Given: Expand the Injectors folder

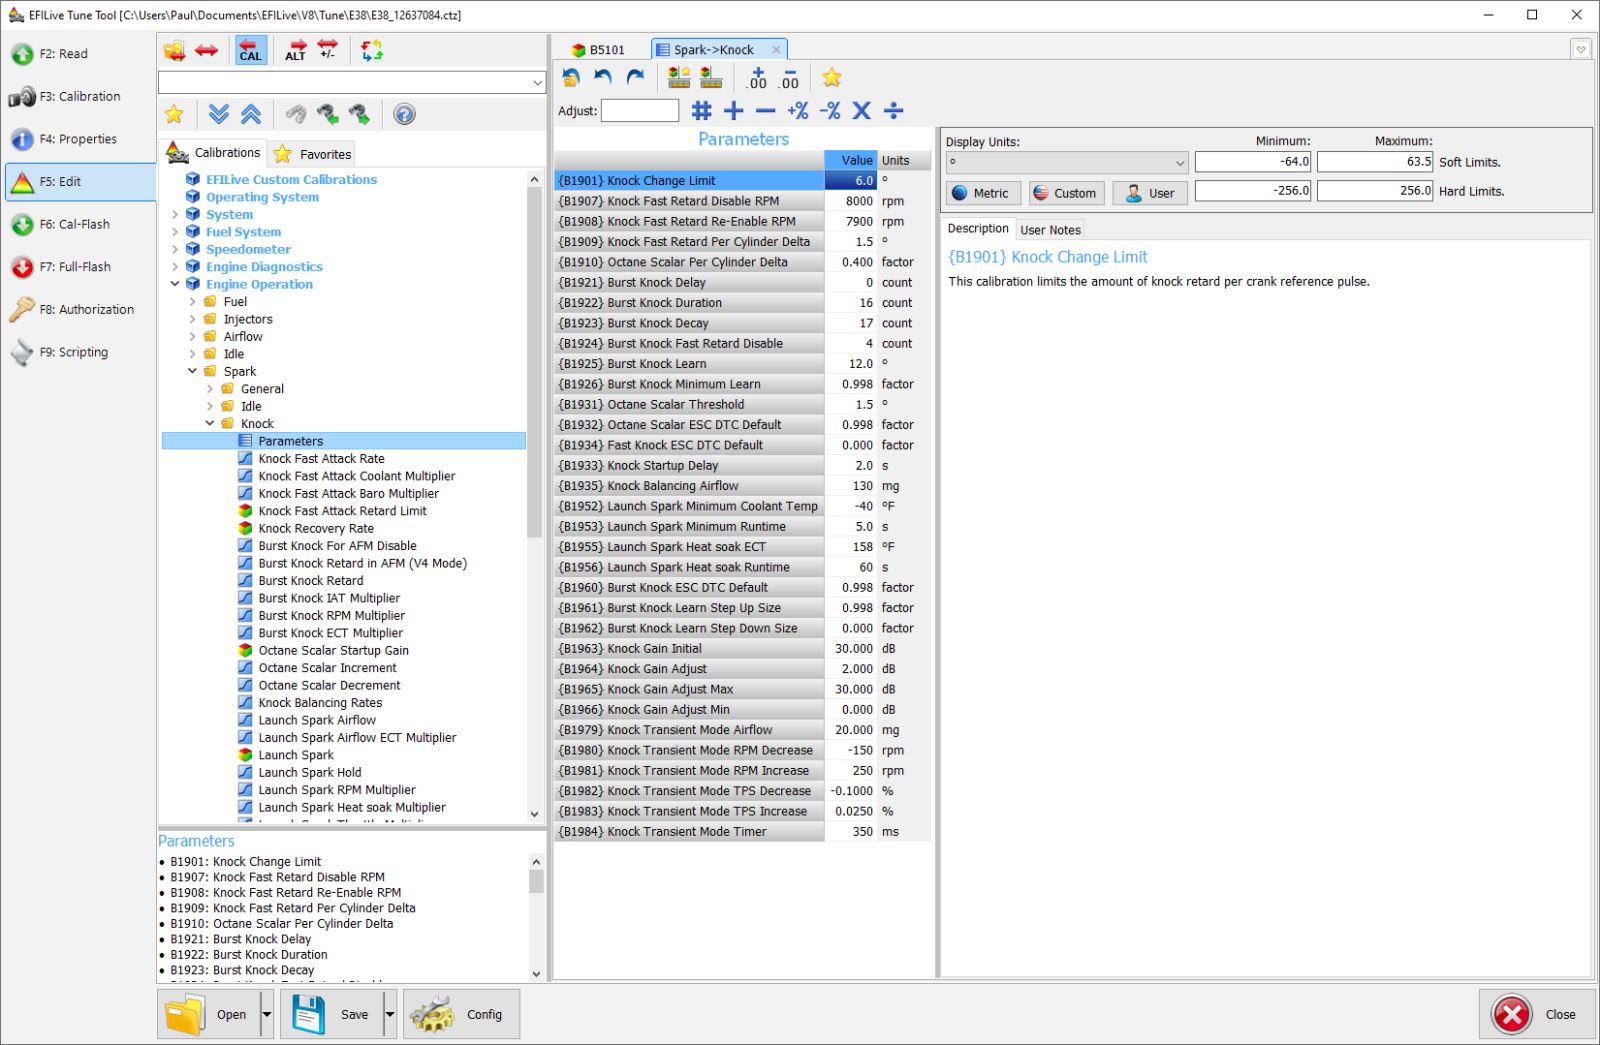Looking at the screenshot, I should (x=193, y=319).
